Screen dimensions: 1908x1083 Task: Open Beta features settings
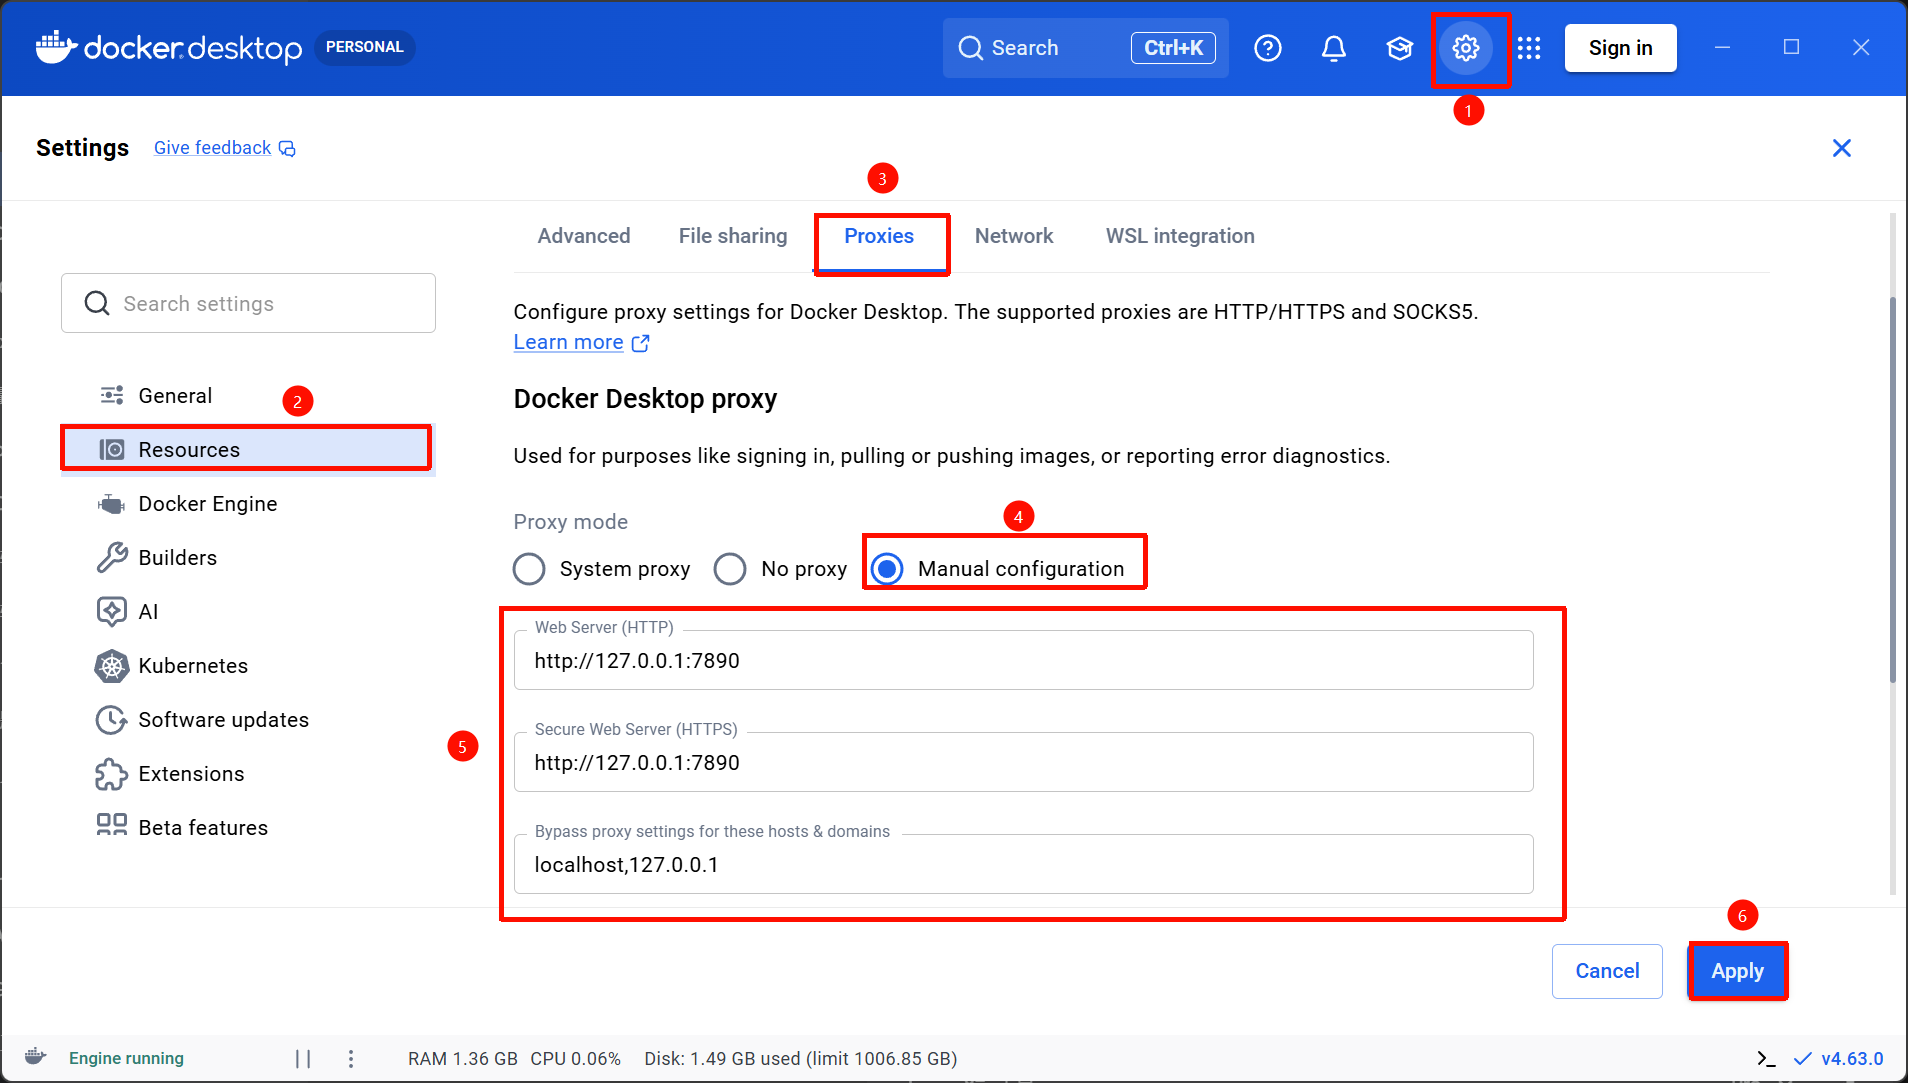coord(248,827)
